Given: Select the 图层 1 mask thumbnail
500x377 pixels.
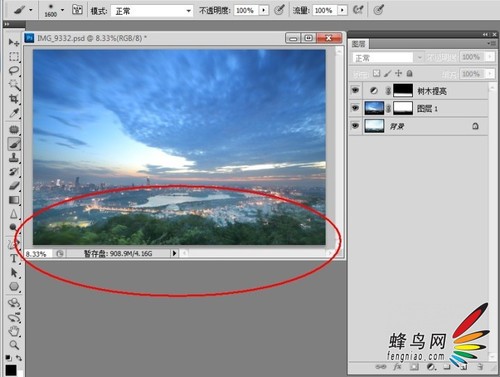Looking at the screenshot, I should click(403, 108).
